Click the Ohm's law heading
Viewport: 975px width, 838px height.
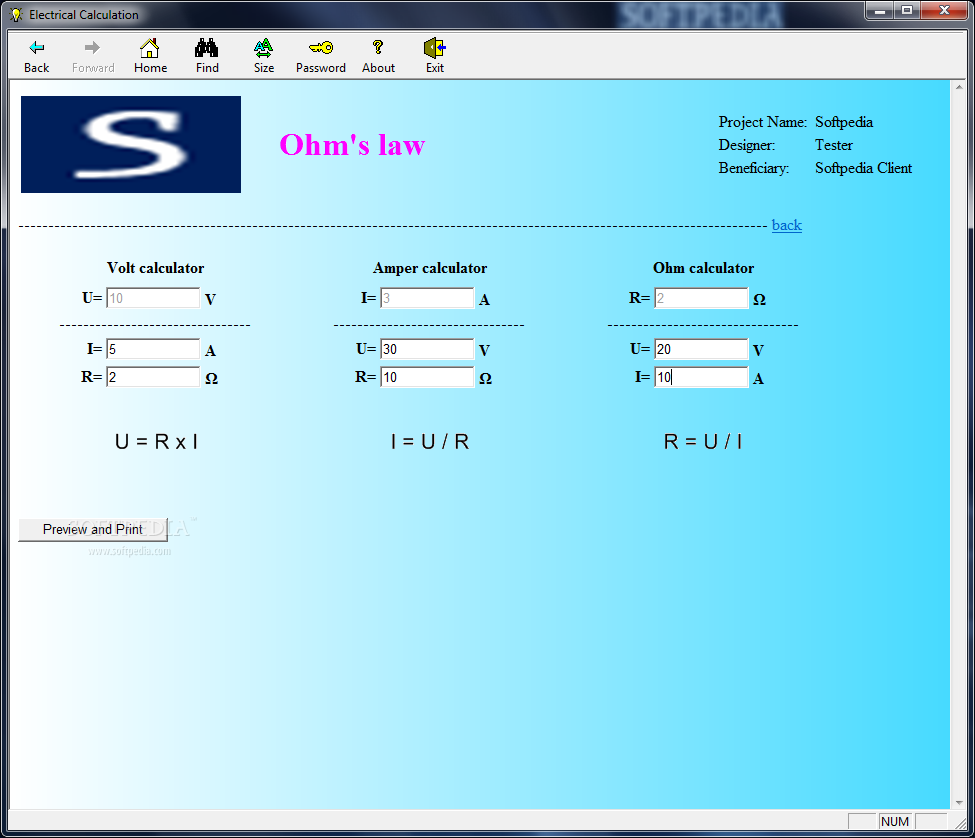pyautogui.click(x=352, y=145)
